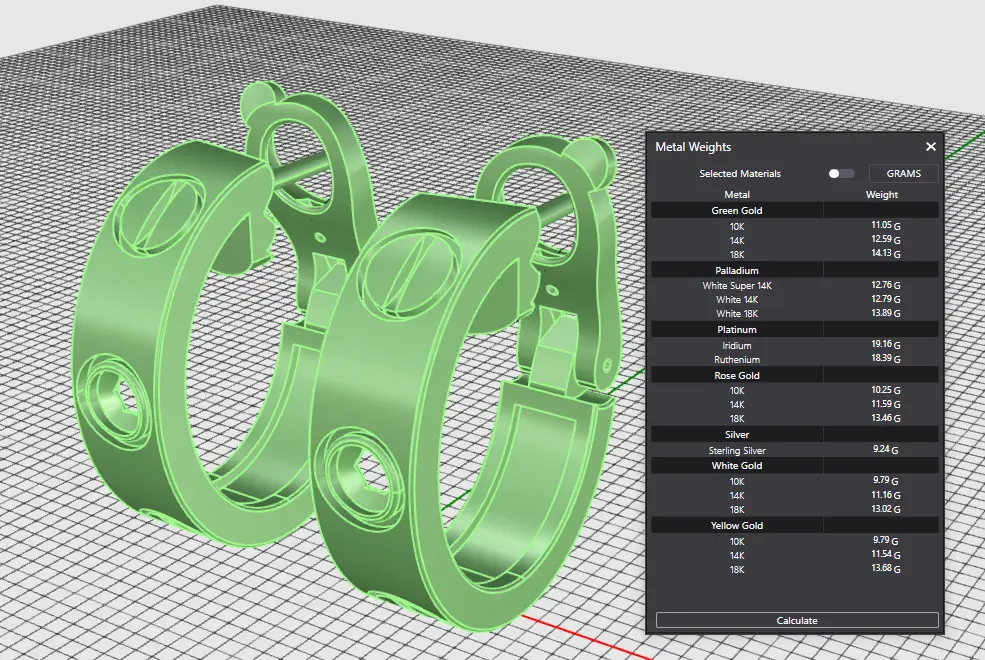This screenshot has width=985, height=660.
Task: Click the Rose Gold group header
Action: tap(736, 375)
